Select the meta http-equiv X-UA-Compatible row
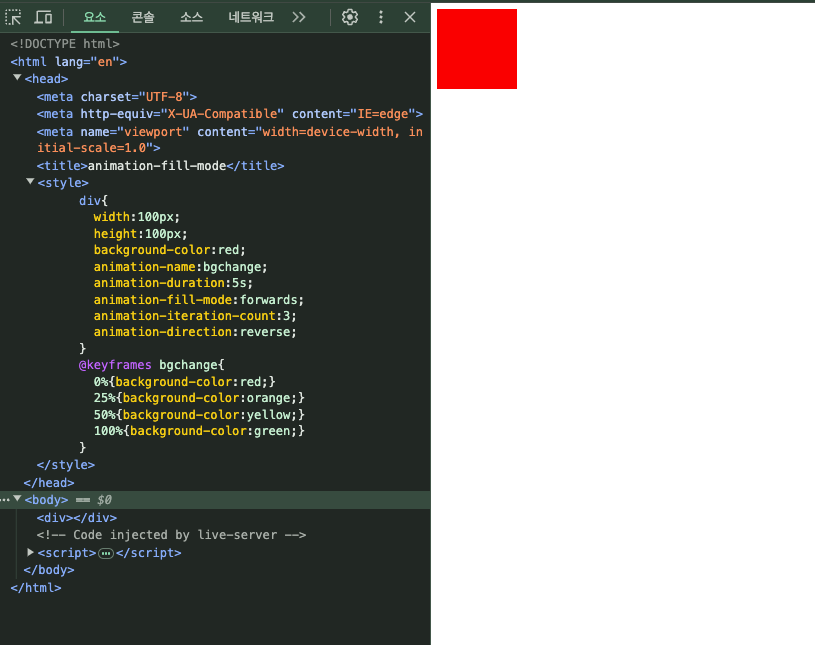Viewport: 815px width, 645px height. point(230,114)
